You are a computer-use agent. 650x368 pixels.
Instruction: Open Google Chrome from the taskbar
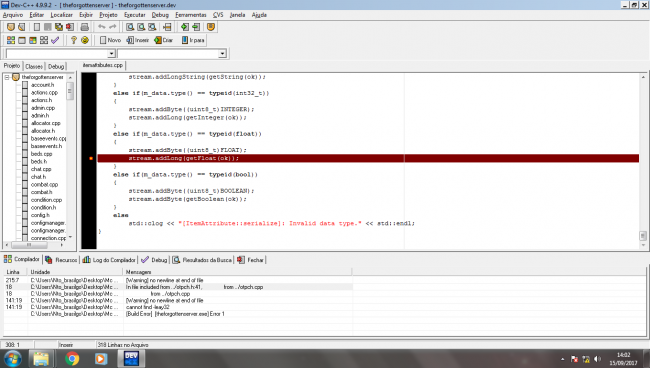[x=72, y=358]
